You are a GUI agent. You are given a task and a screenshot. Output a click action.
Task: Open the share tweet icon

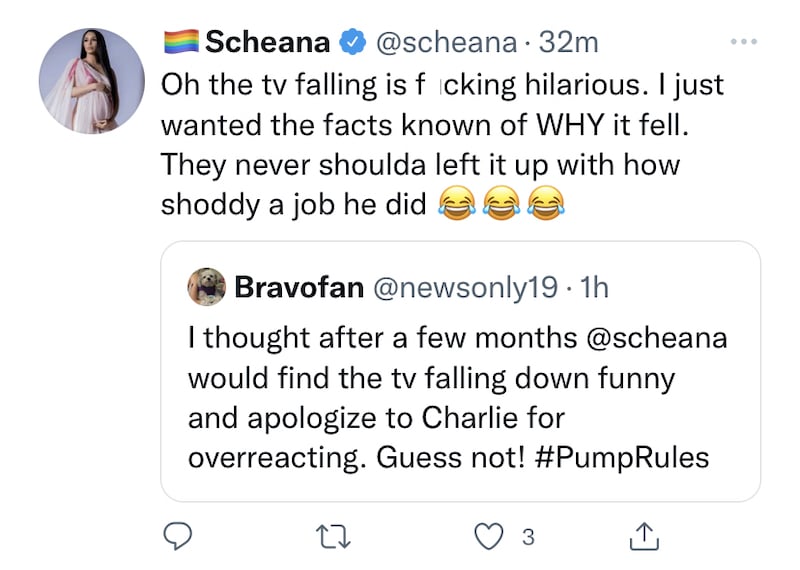pos(640,537)
